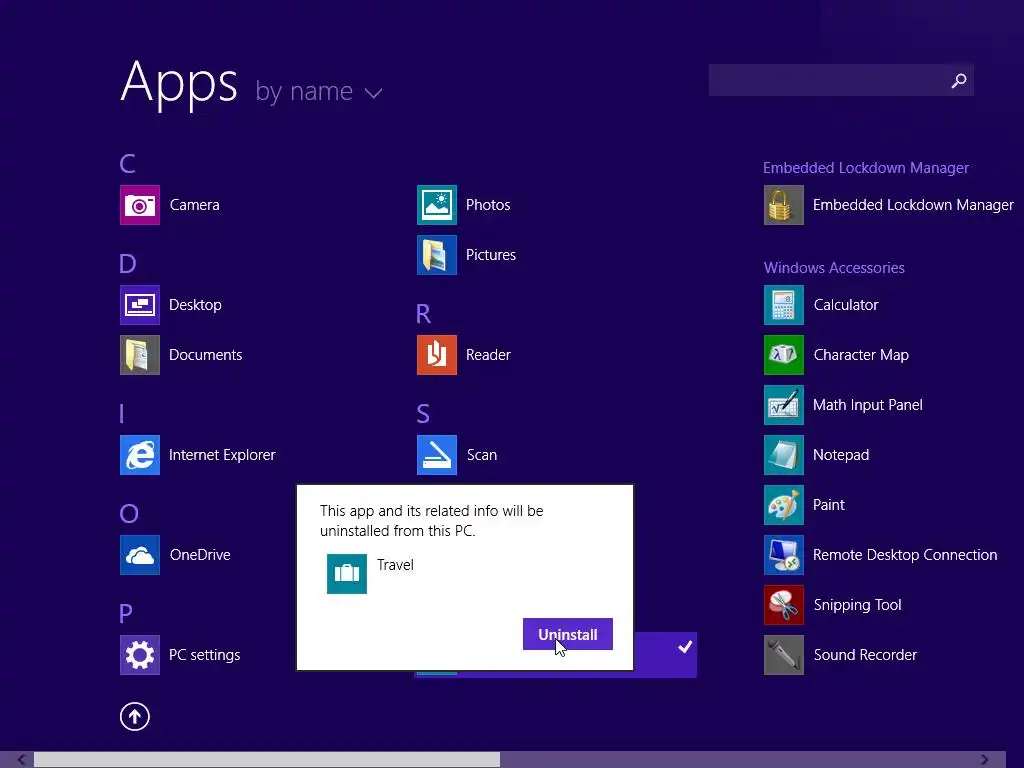1024x768 pixels.
Task: Click the Windows Accessories group header
Action: [834, 268]
